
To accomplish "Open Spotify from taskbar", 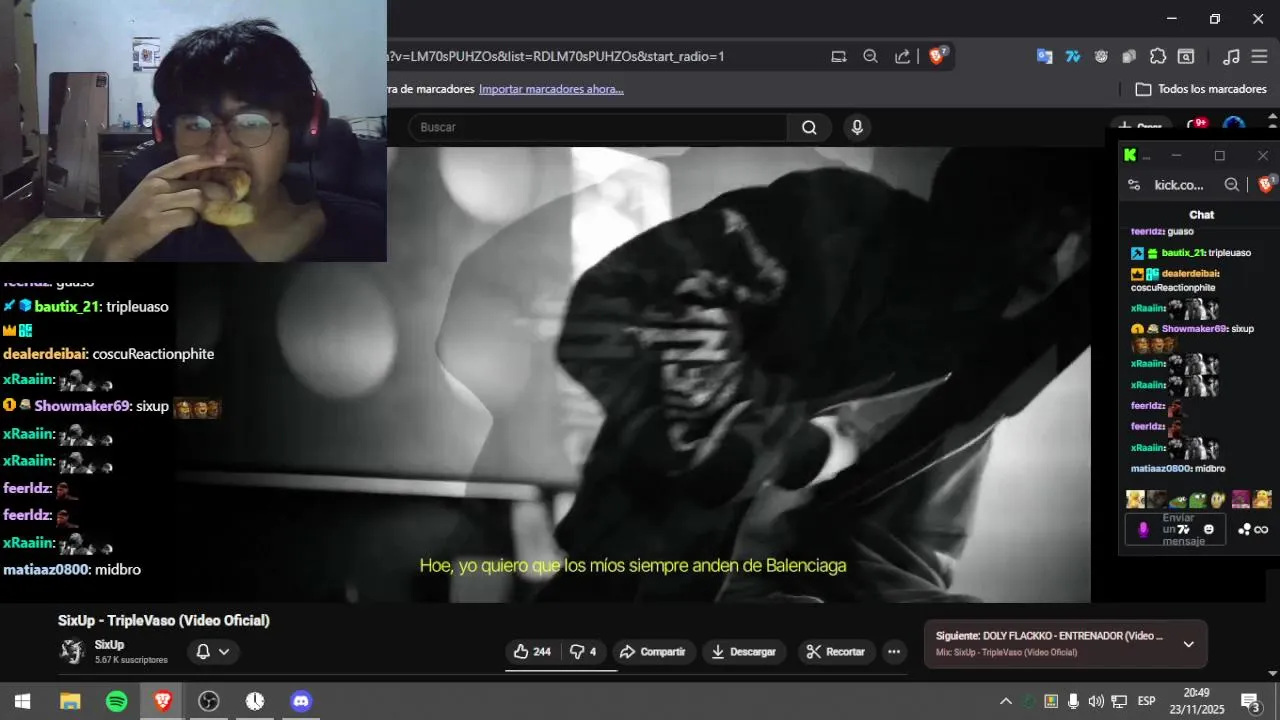I will (x=116, y=701).
